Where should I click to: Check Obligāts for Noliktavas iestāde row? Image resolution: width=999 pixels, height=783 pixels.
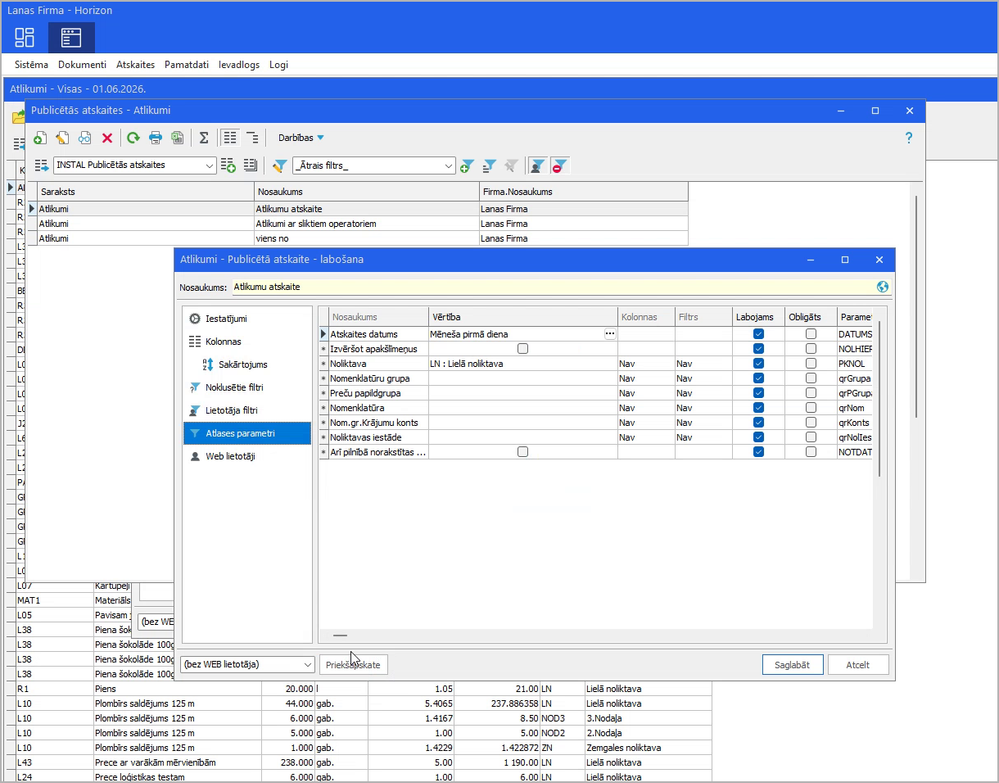click(810, 437)
